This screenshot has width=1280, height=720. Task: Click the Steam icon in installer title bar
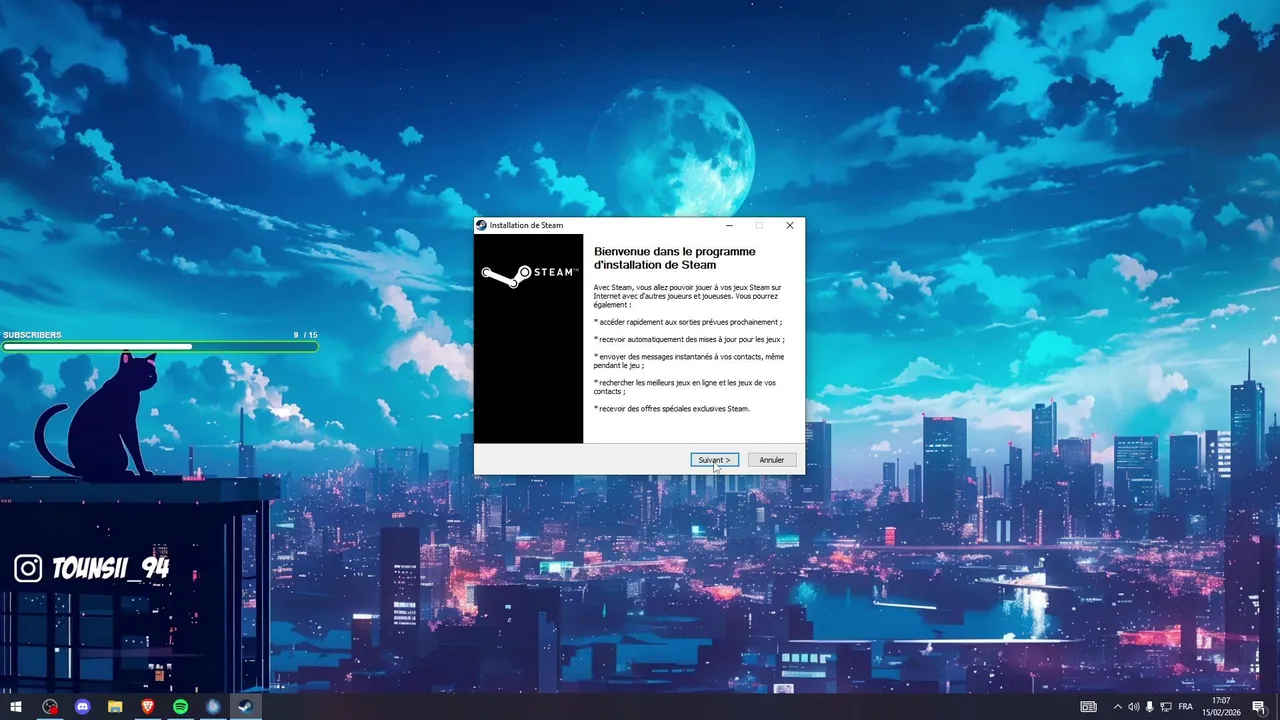click(481, 225)
